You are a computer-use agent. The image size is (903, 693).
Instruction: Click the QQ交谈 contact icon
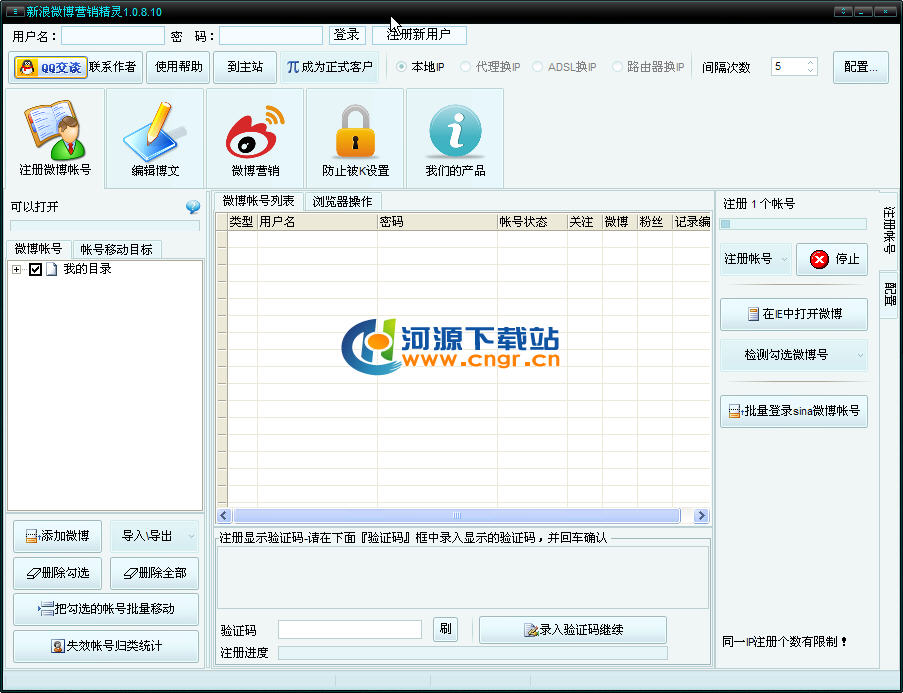[50, 68]
